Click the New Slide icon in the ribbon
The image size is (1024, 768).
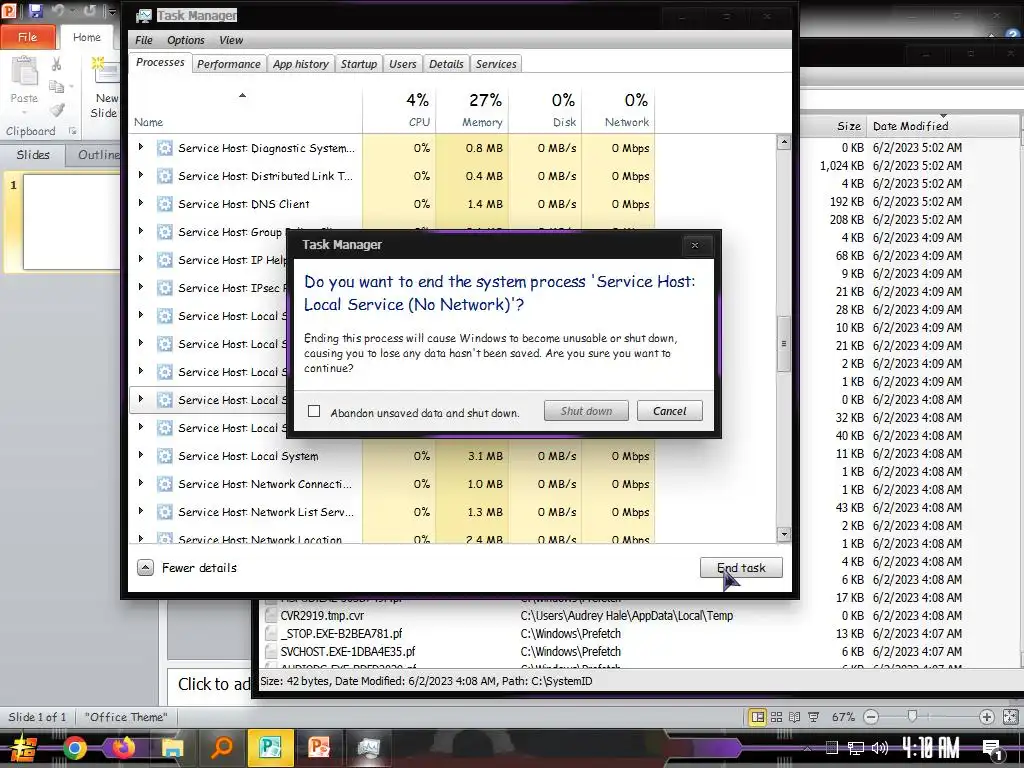(104, 71)
